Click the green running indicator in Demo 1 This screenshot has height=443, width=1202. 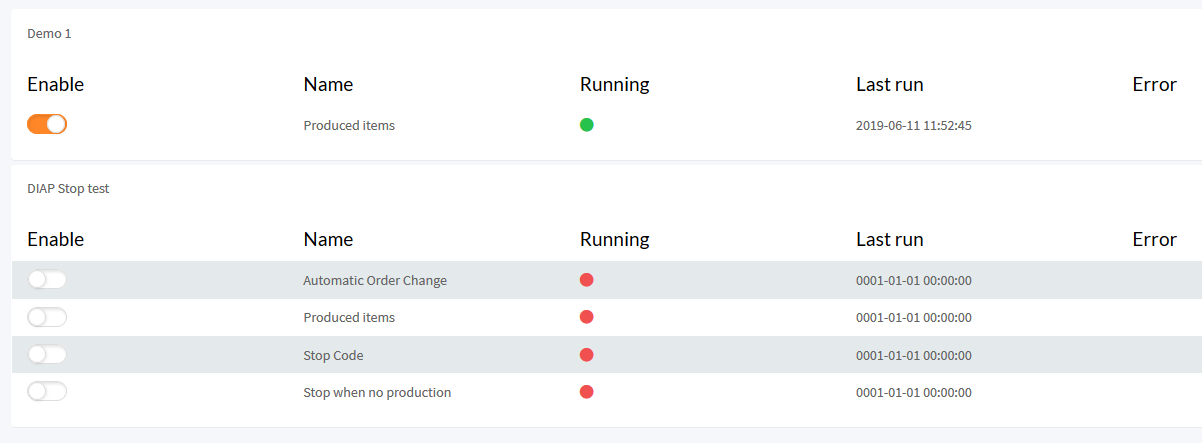point(587,125)
